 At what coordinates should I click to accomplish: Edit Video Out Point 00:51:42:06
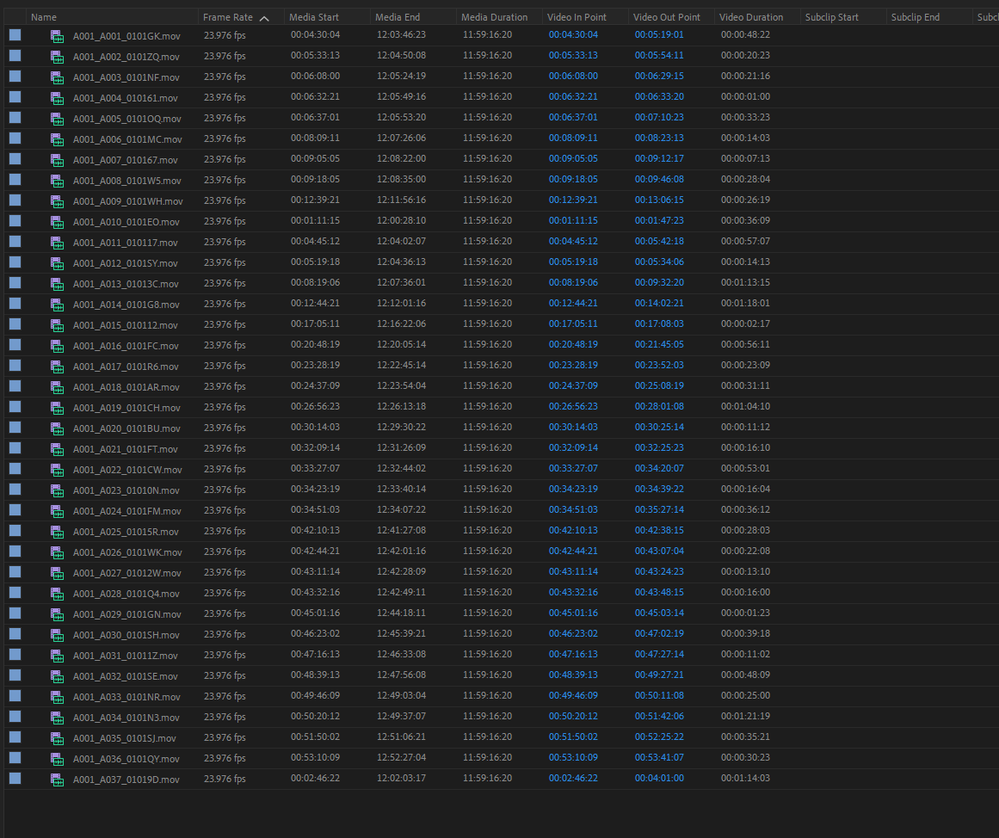(x=659, y=716)
